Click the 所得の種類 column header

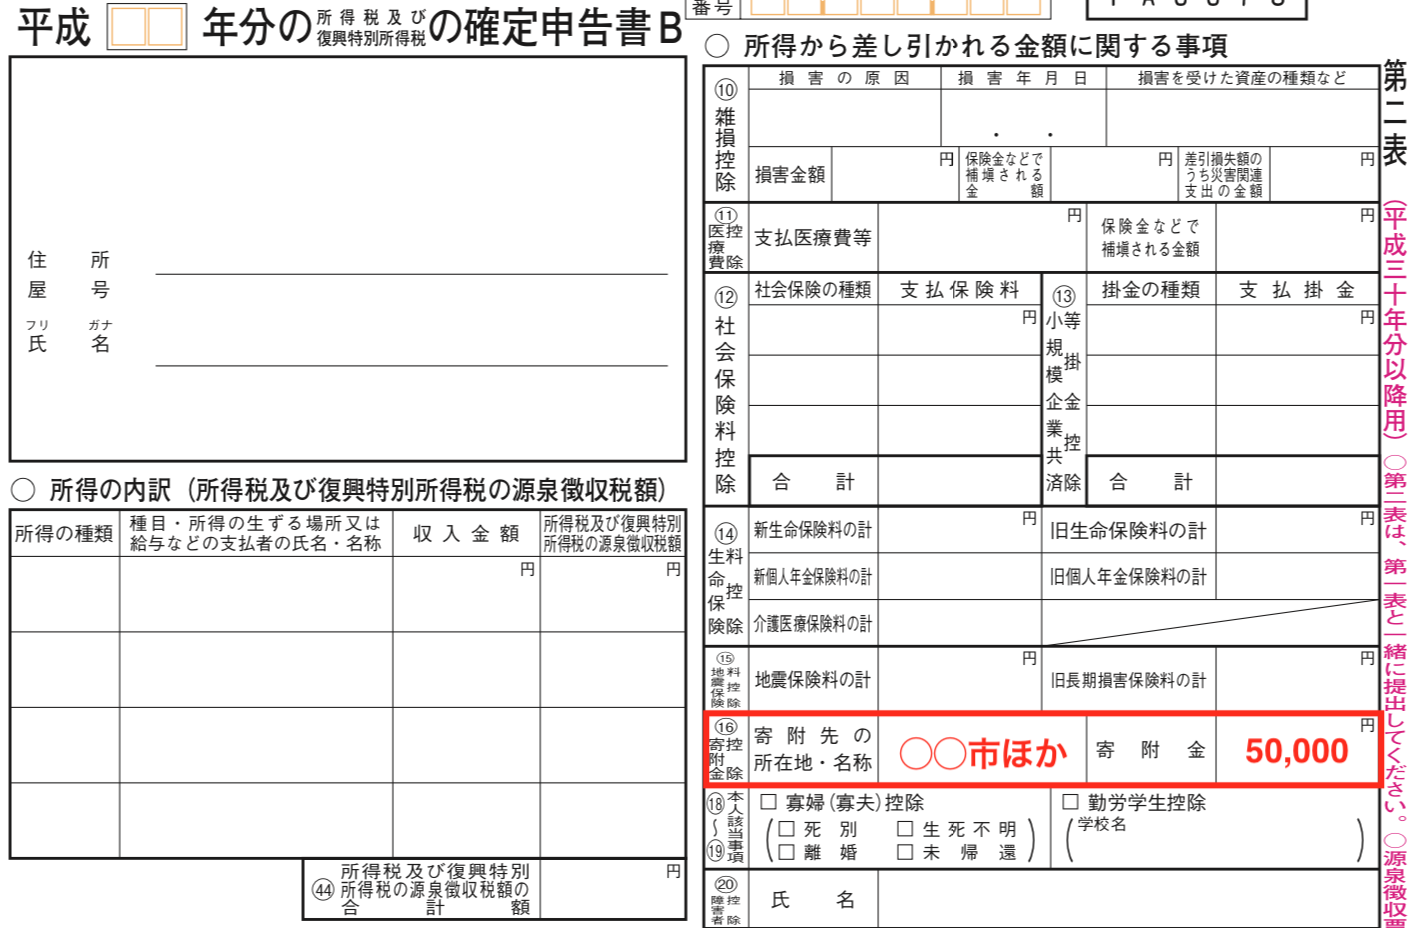pyautogui.click(x=64, y=533)
